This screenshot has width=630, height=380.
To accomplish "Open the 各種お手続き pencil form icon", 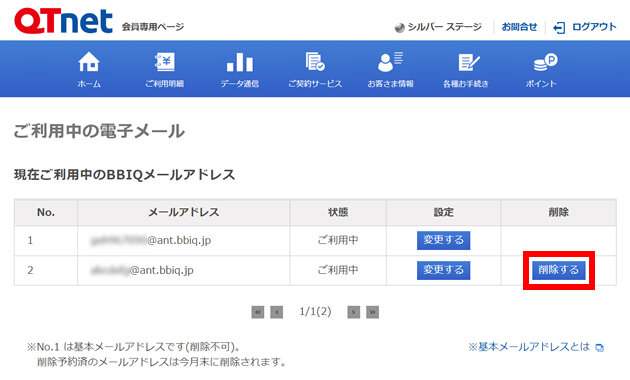I will click(468, 62).
